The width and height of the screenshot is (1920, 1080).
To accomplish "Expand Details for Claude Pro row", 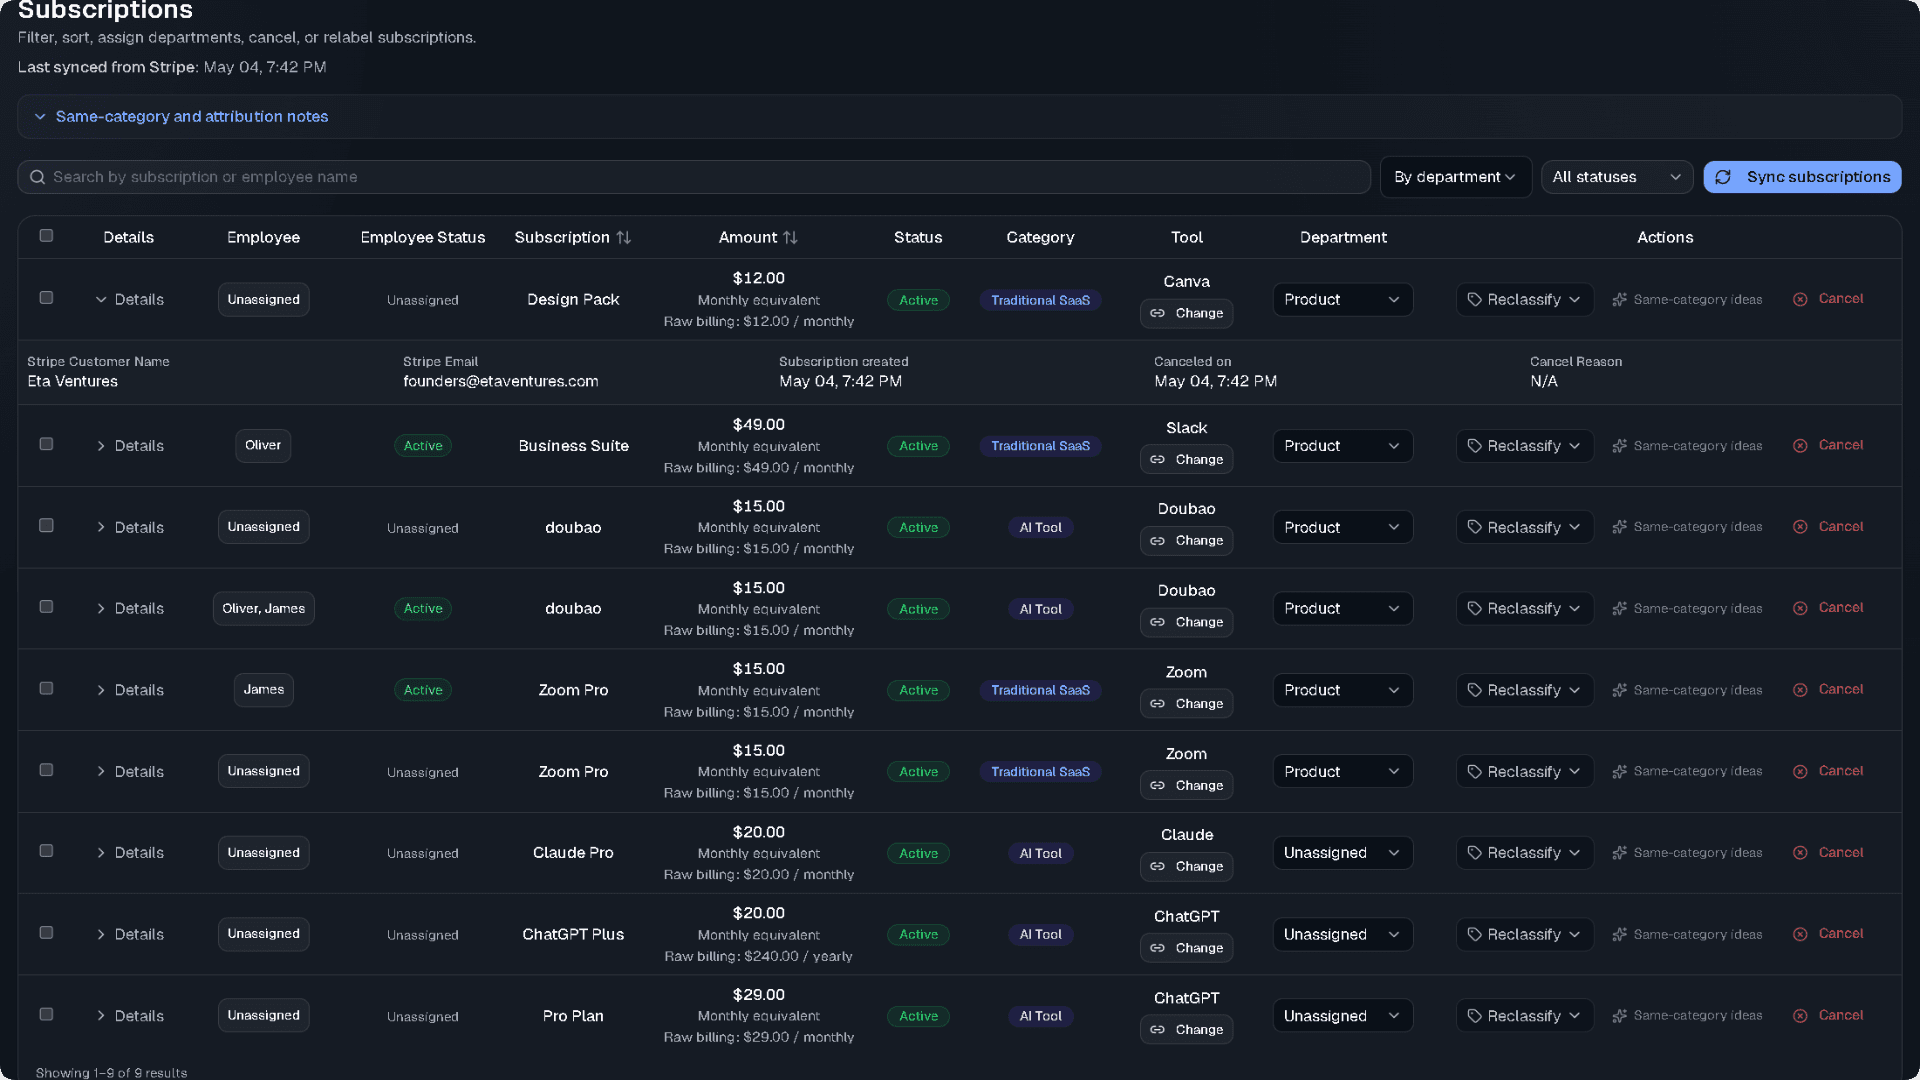I will tap(129, 853).
